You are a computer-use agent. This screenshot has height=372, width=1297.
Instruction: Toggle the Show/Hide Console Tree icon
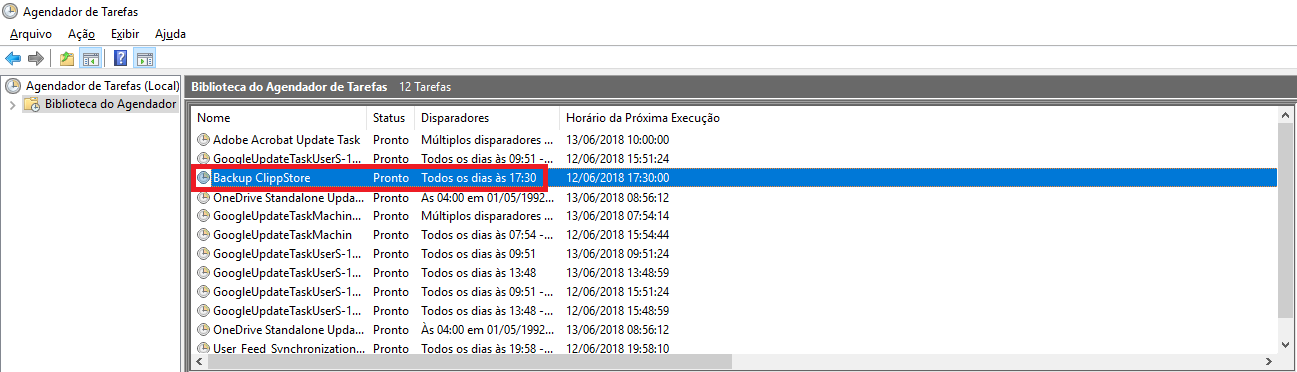(x=90, y=58)
